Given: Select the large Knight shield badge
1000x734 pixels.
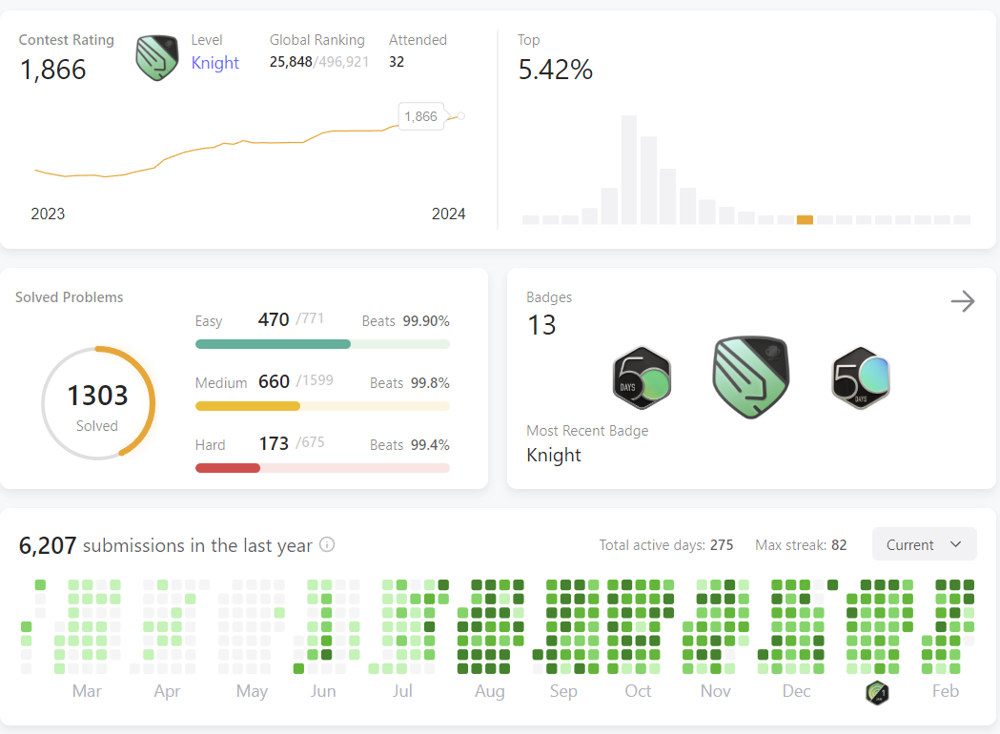Looking at the screenshot, I should point(752,377).
